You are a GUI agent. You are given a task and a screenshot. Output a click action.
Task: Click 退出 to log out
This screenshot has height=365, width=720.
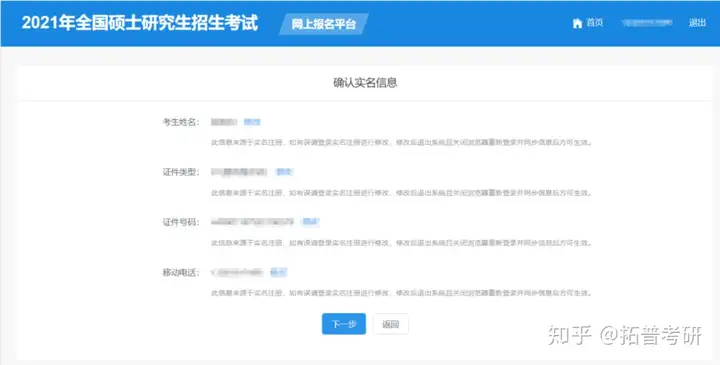[697, 23]
